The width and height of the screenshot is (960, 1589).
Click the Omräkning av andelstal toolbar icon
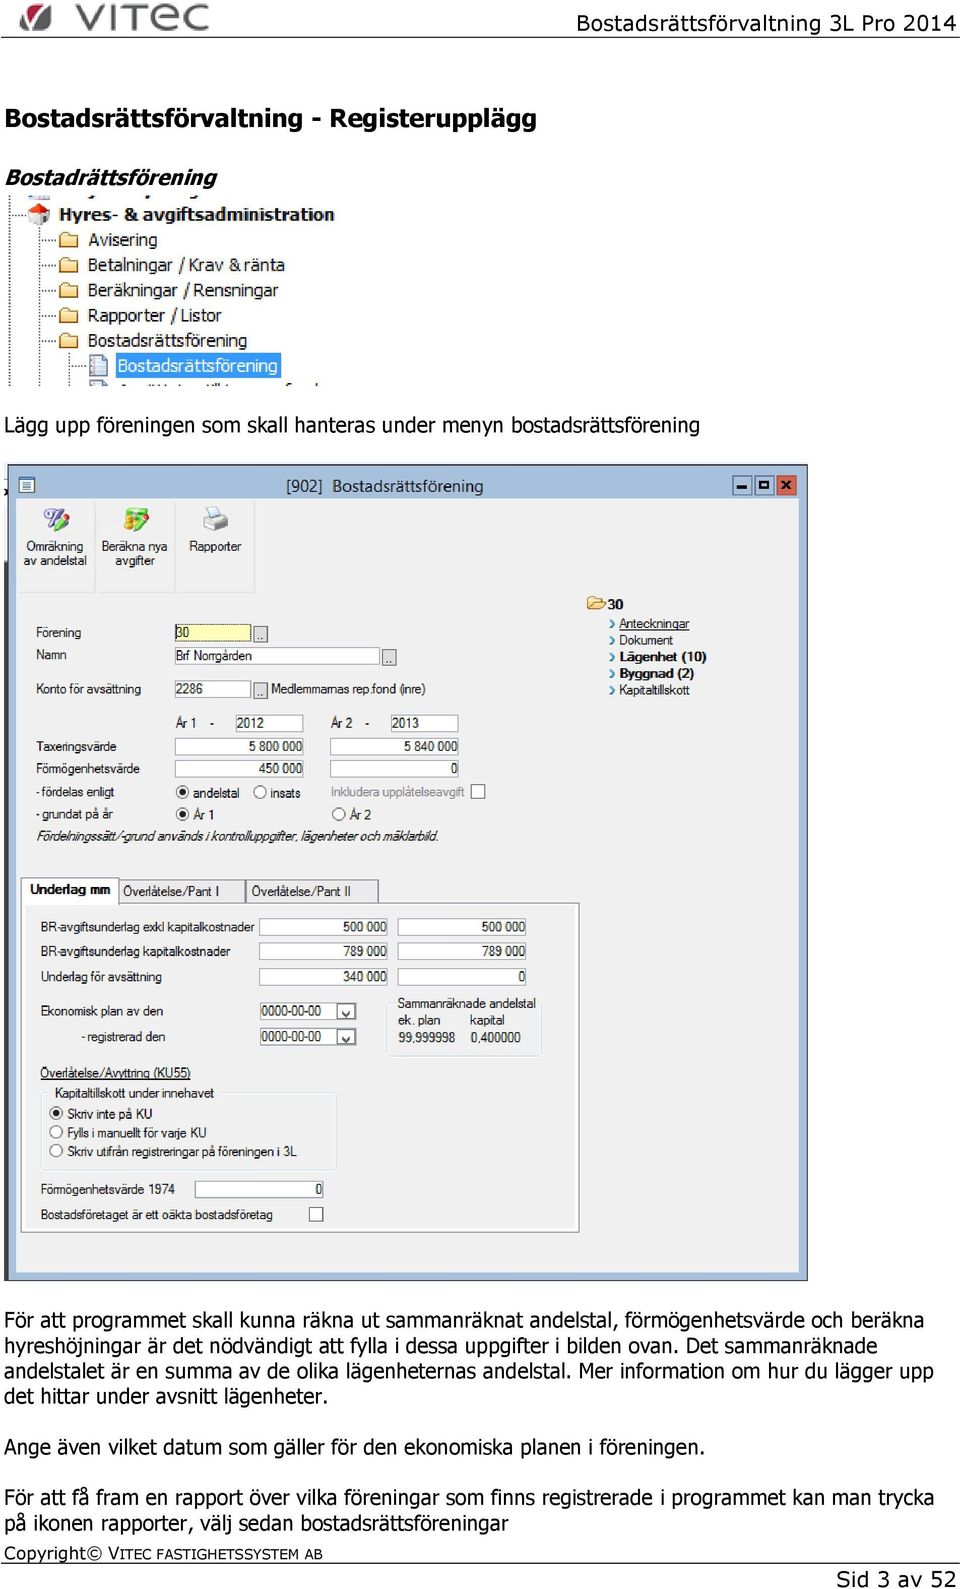pyautogui.click(x=55, y=520)
